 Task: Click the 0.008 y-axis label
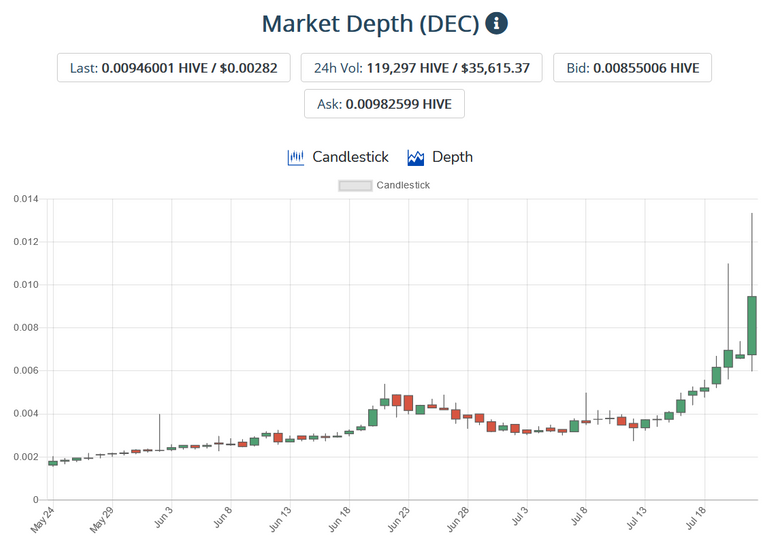25,328
